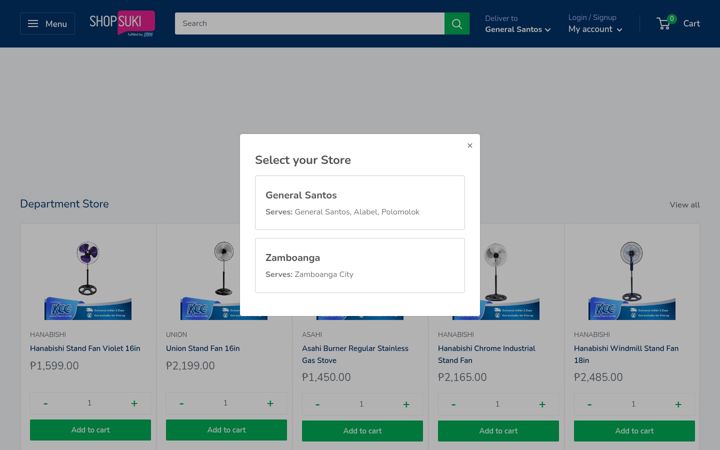Add Union Stand Fan 16in to cart

226,430
